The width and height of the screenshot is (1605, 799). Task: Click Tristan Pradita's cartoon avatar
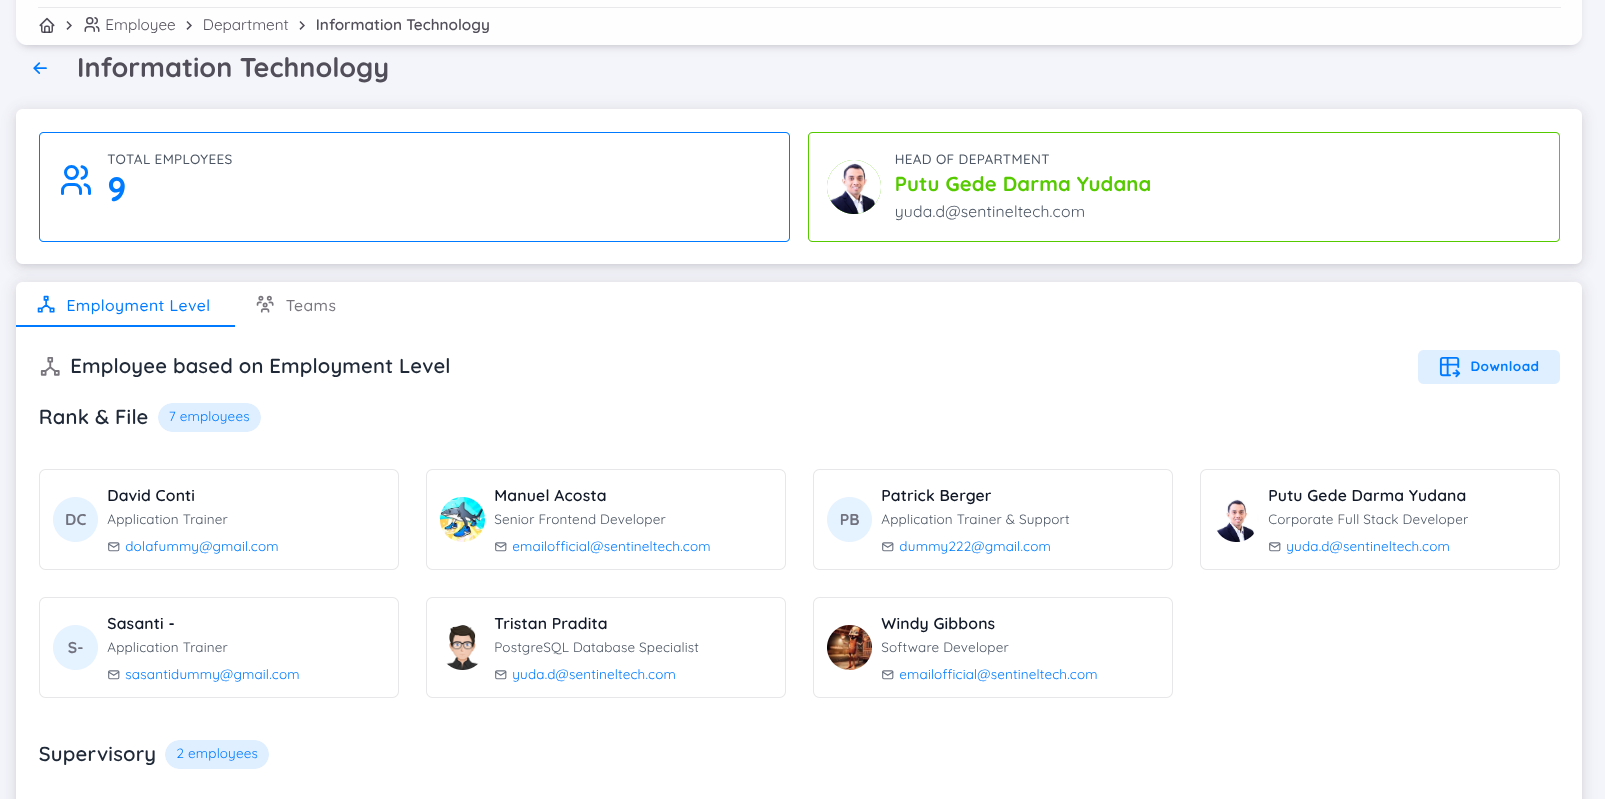pos(463,648)
